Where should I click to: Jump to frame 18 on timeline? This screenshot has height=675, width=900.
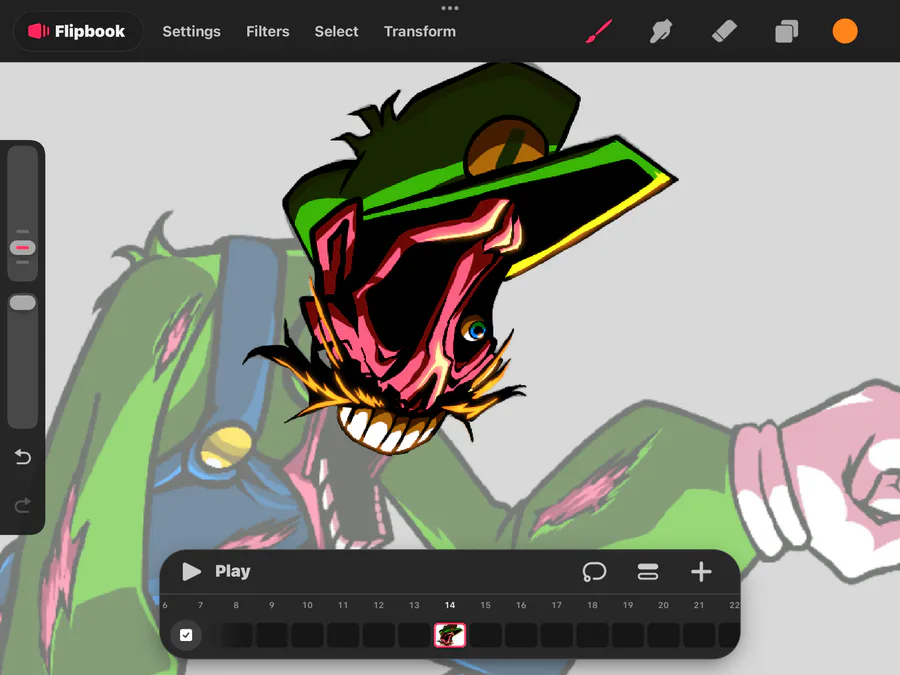[x=592, y=605]
